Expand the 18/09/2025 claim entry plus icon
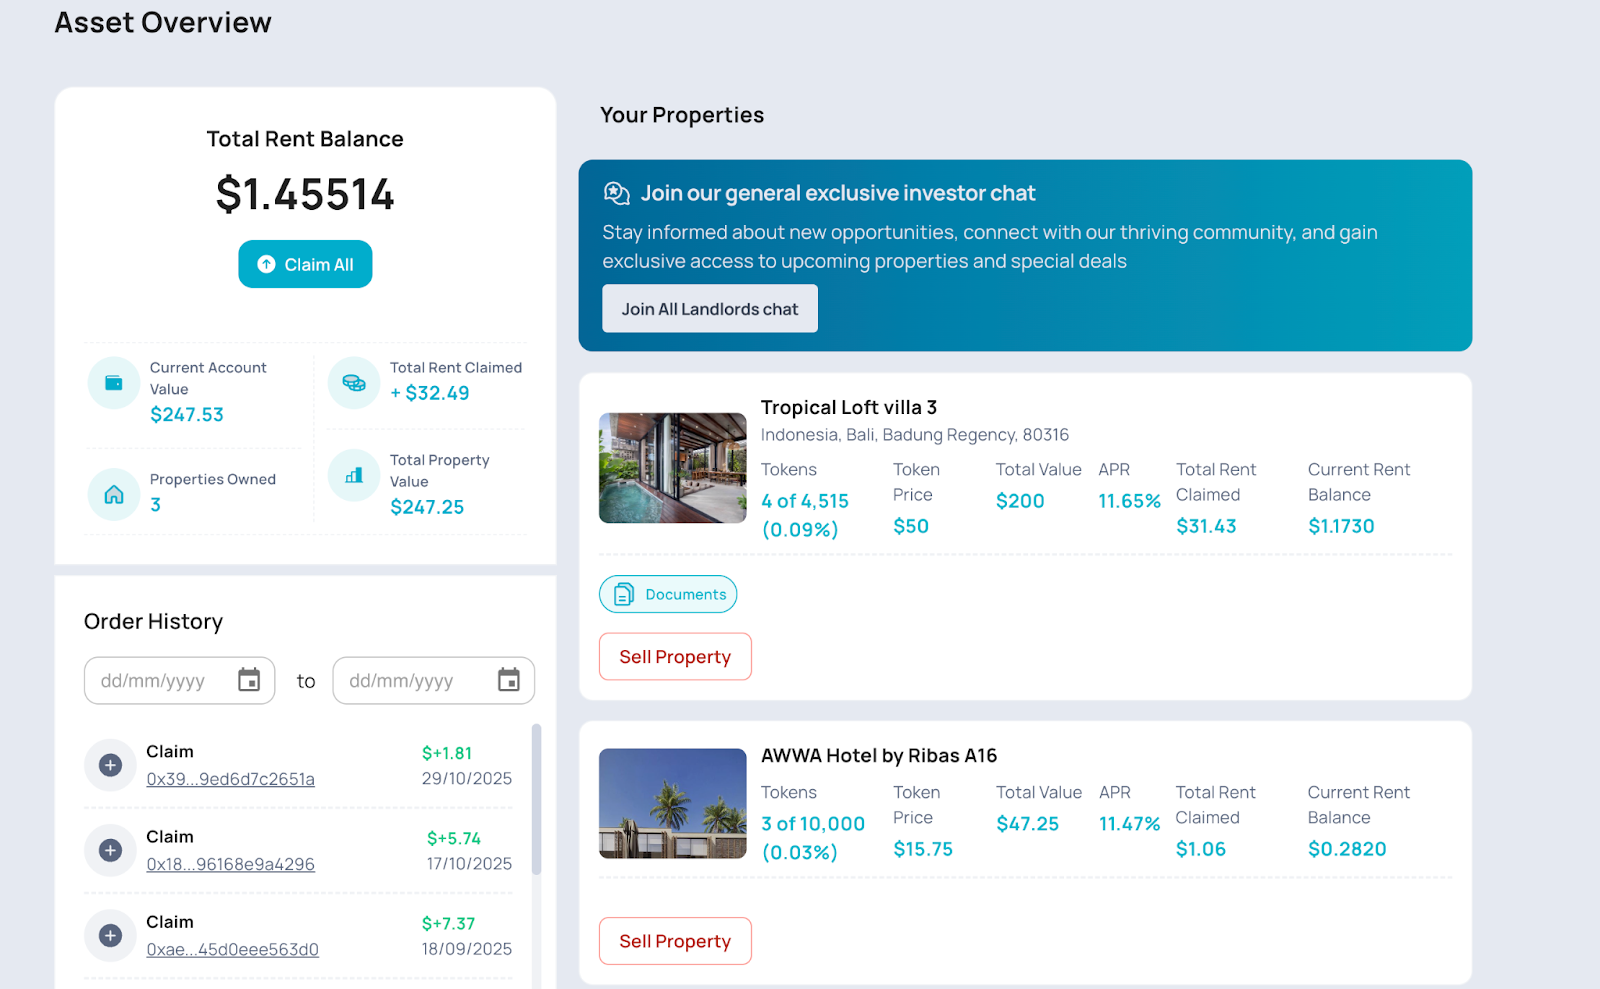The width and height of the screenshot is (1600, 989). [x=110, y=935]
